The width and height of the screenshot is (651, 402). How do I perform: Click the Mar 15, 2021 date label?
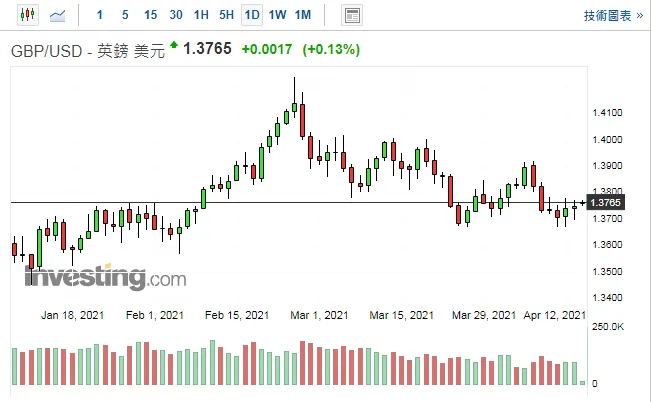click(x=401, y=315)
